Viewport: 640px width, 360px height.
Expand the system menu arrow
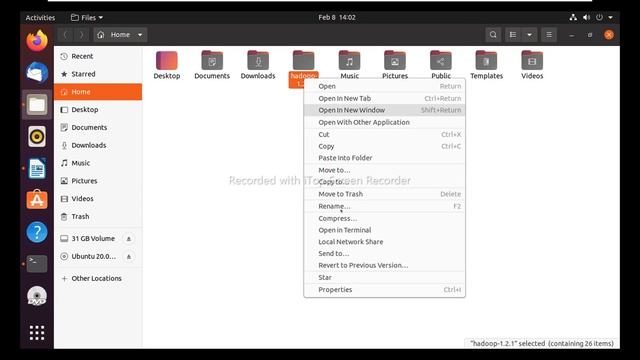611,18
